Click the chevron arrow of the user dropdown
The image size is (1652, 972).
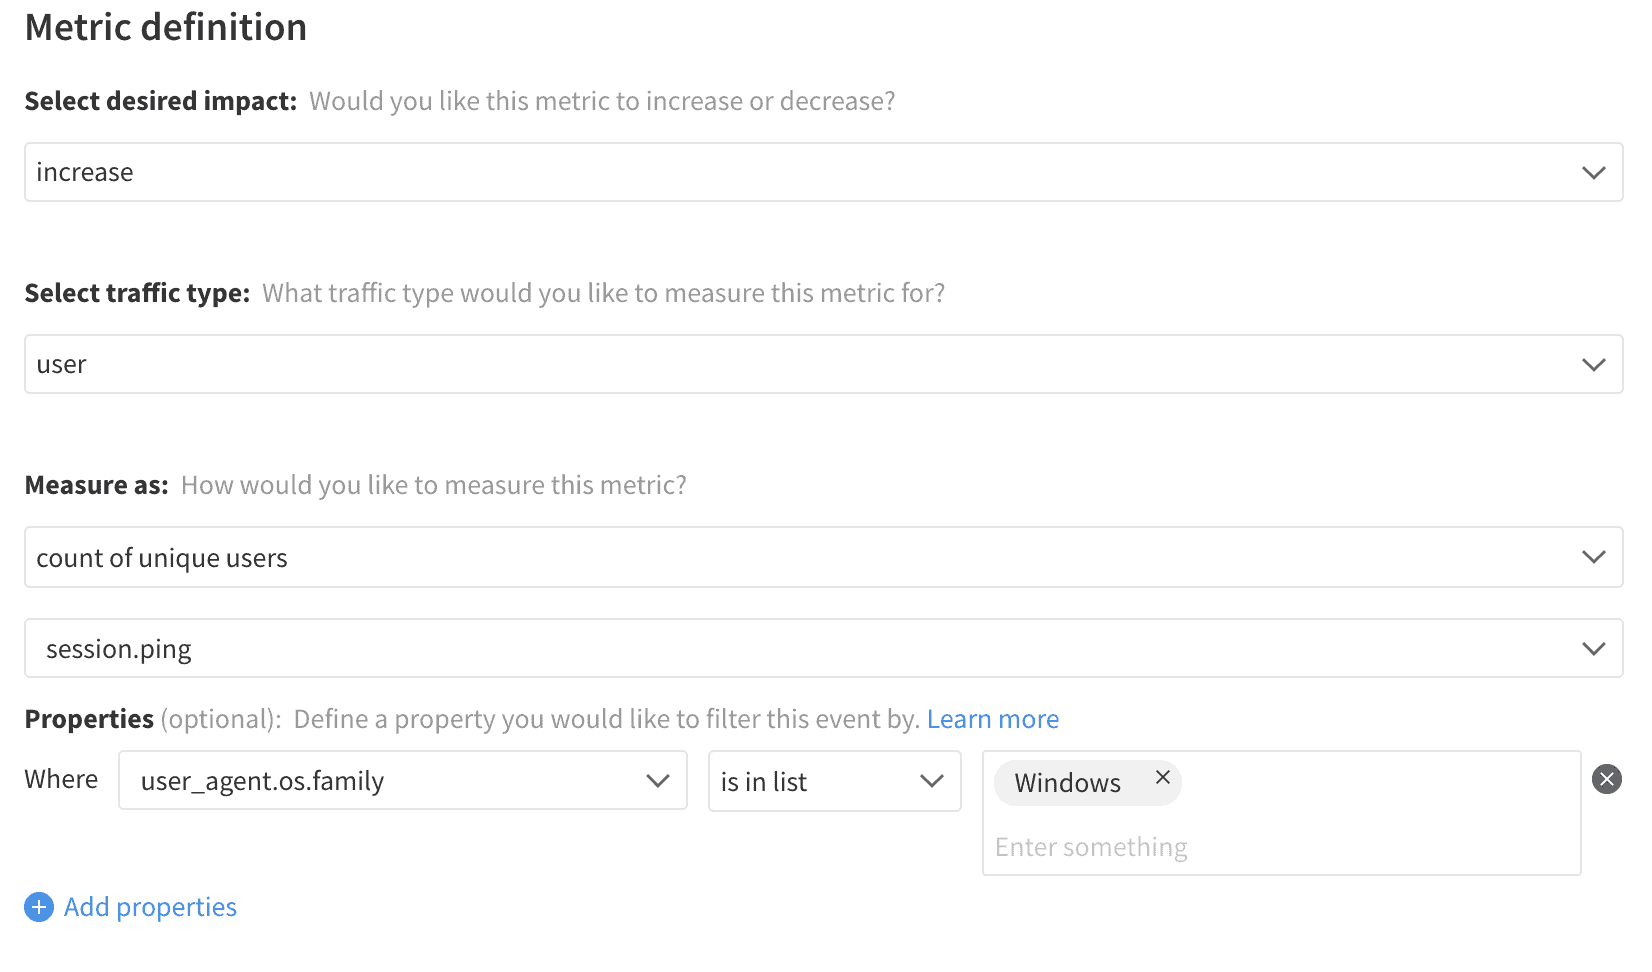pos(1594,364)
